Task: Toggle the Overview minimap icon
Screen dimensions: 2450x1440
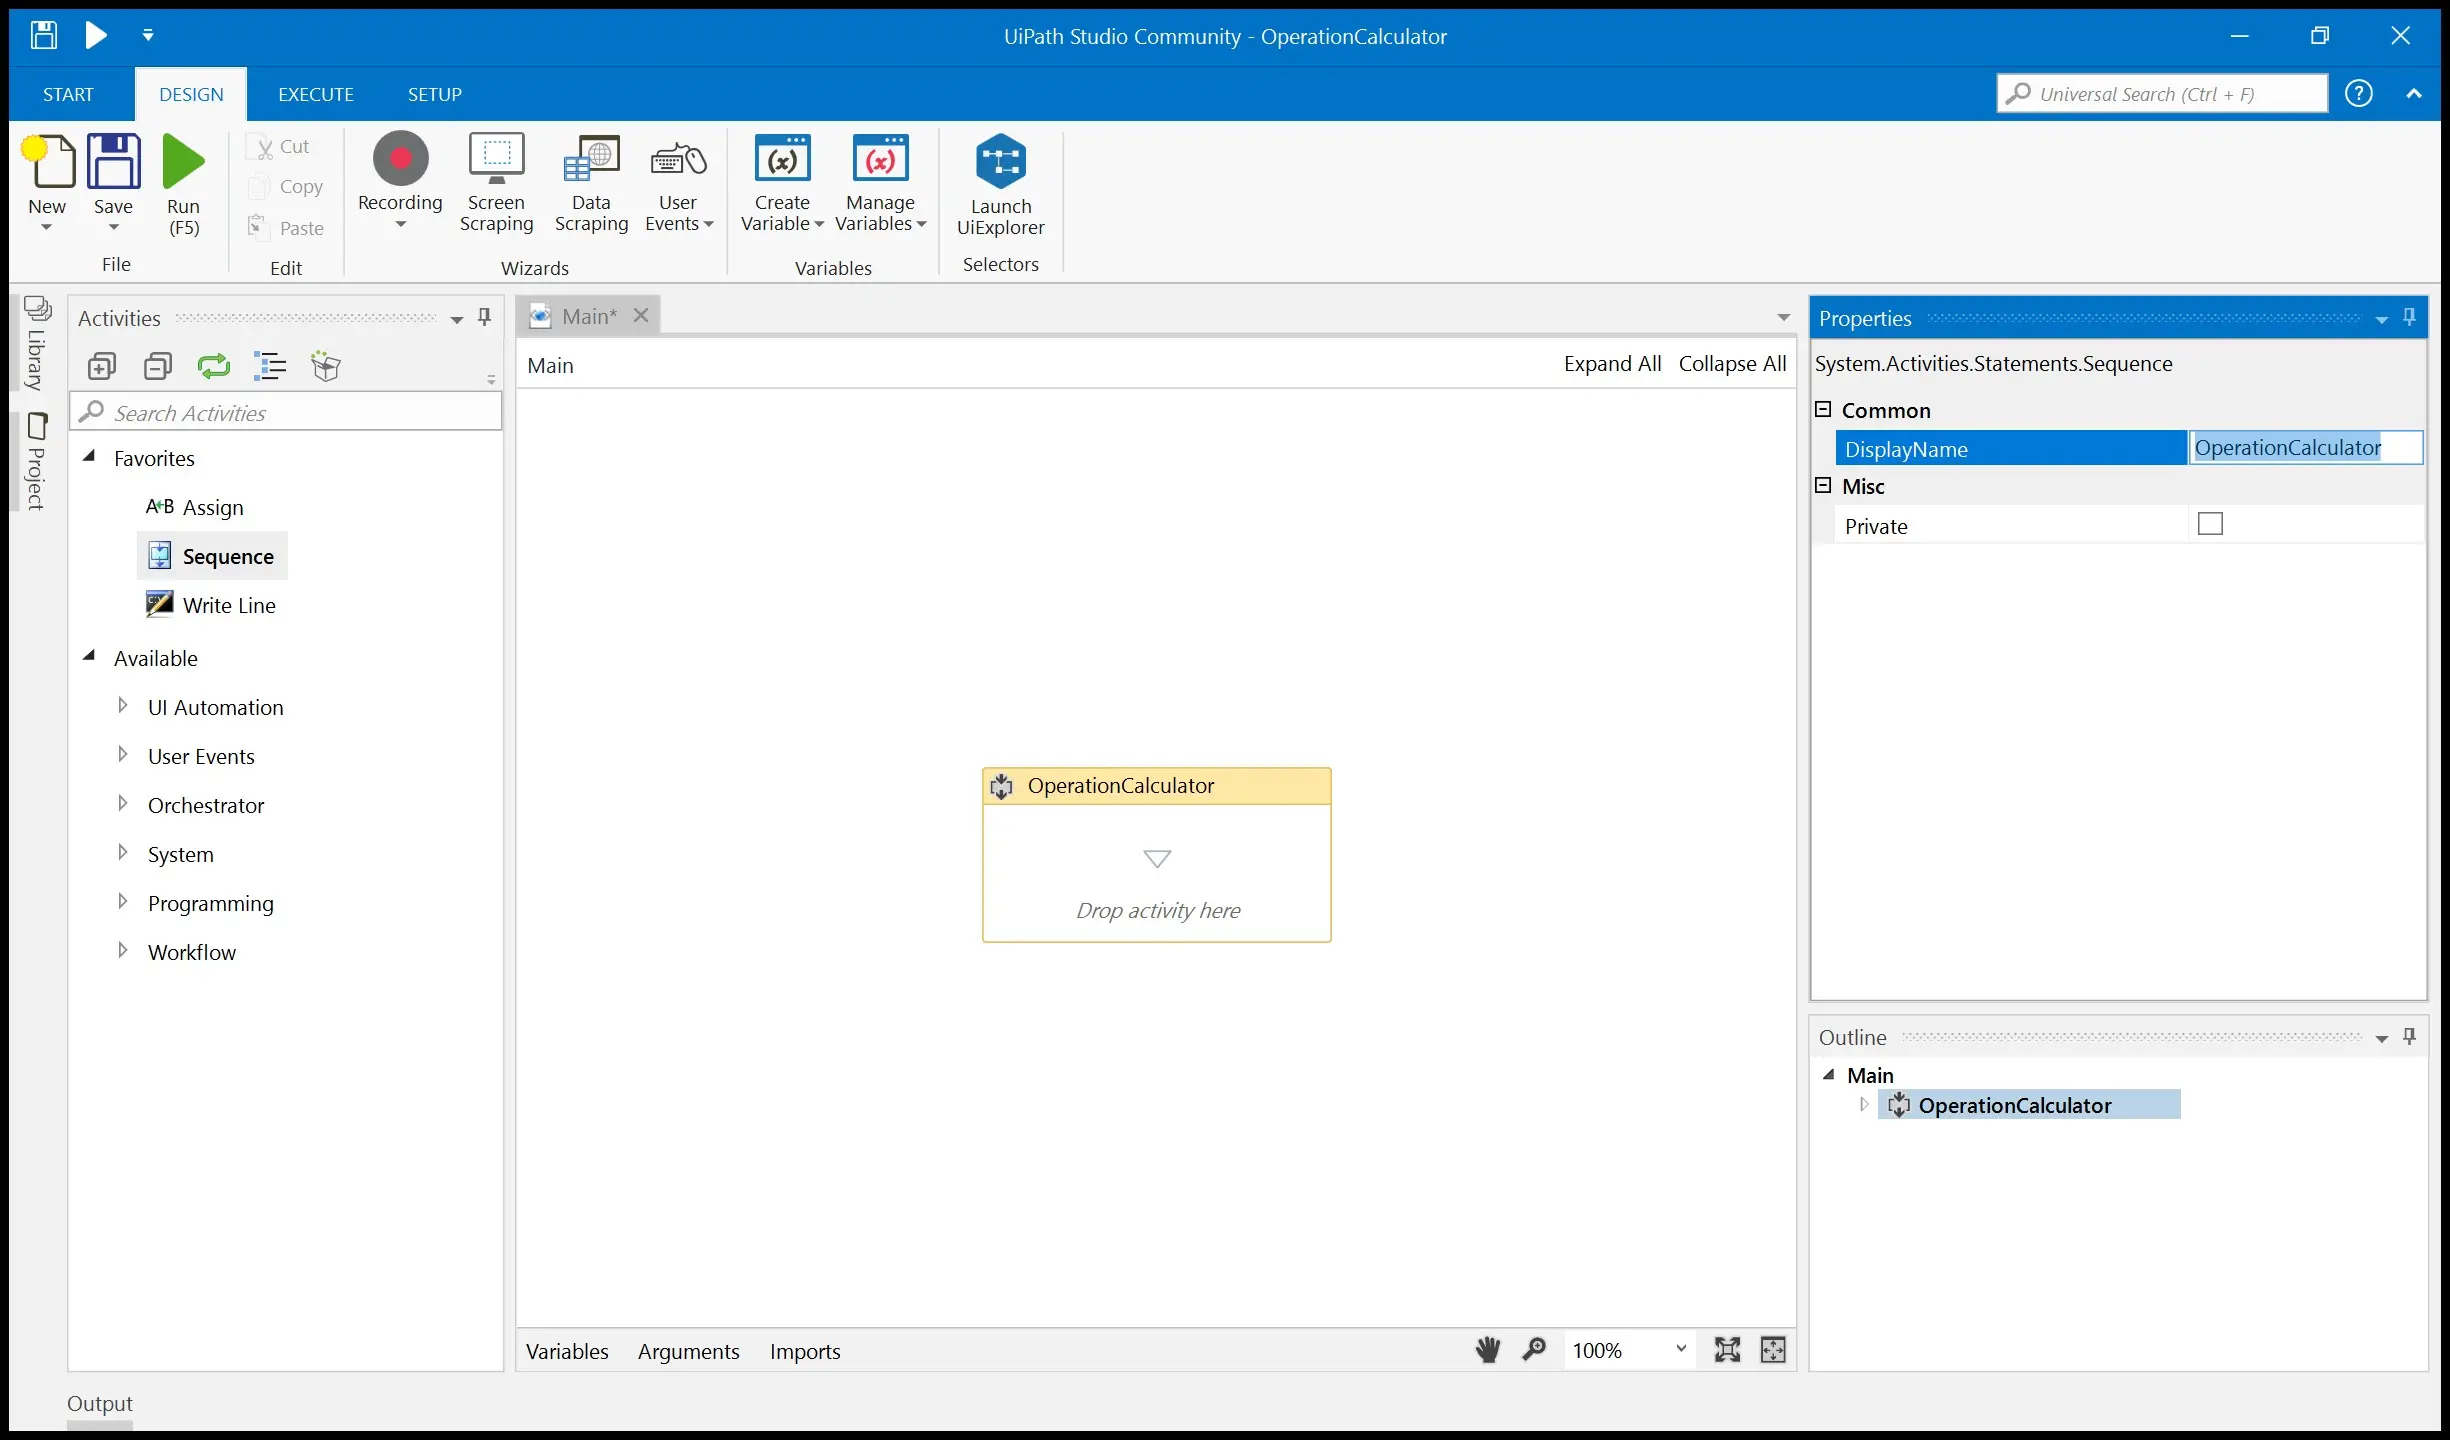Action: tap(1773, 1350)
